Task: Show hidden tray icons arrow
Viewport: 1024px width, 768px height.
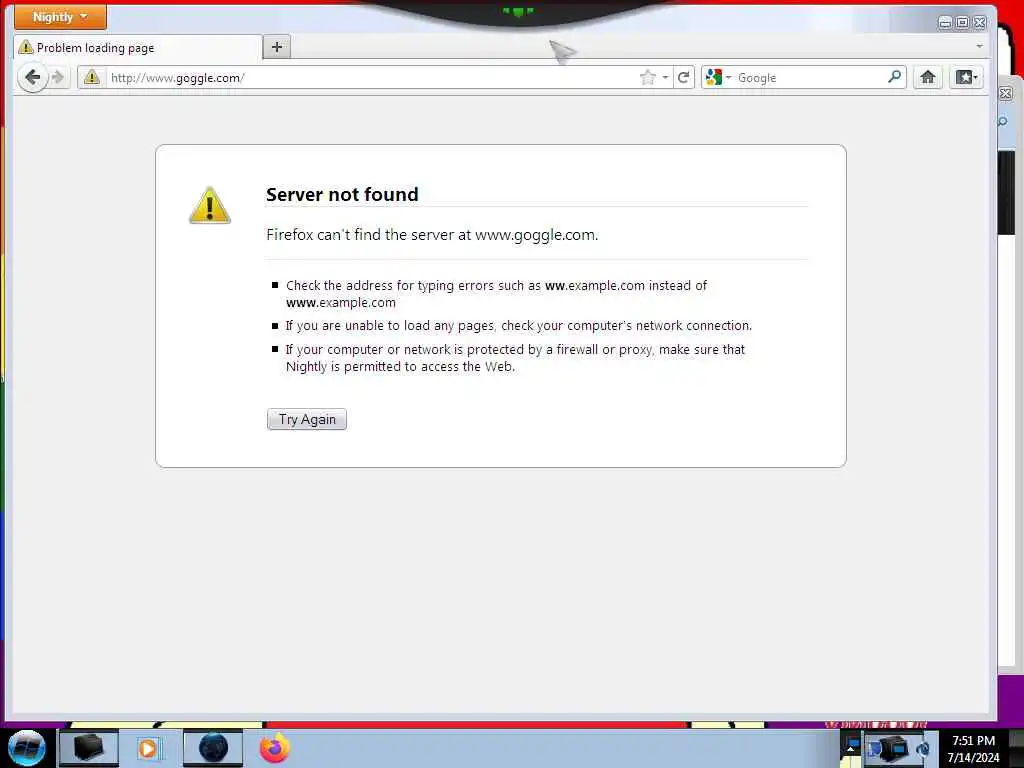Action: tap(850, 748)
